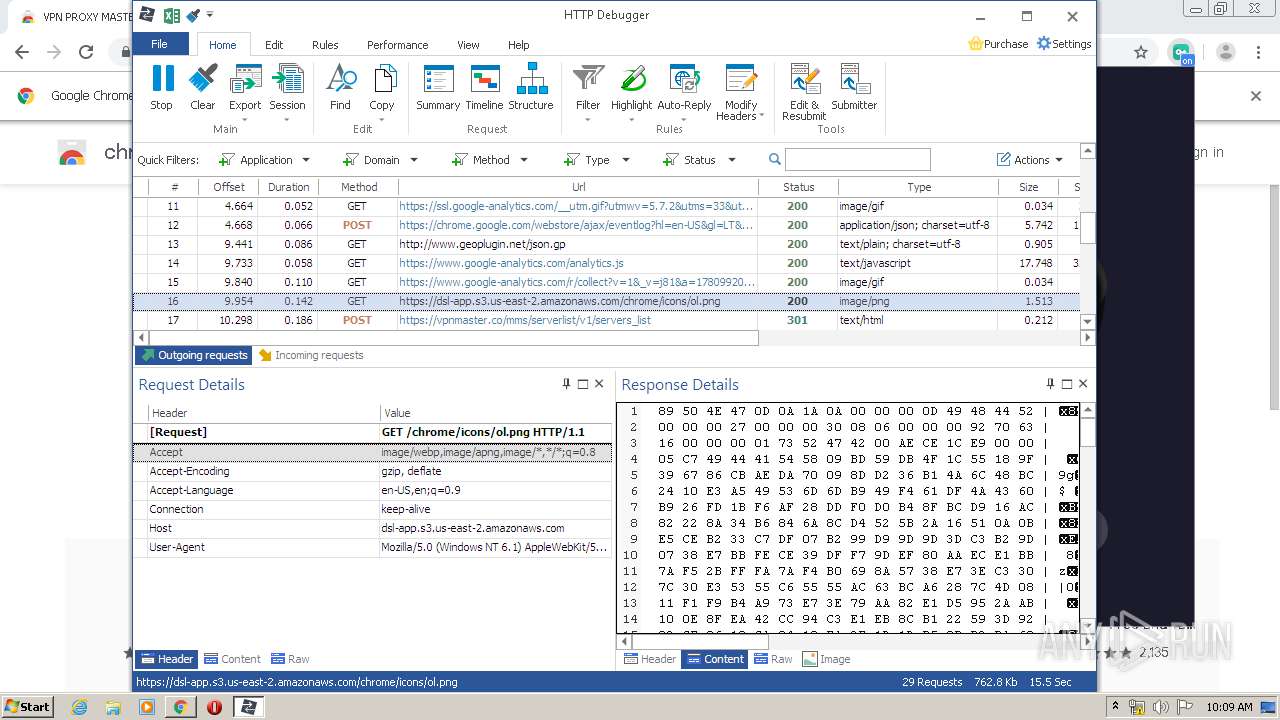
Task: Select the analytics.js request row
Action: 606,263
